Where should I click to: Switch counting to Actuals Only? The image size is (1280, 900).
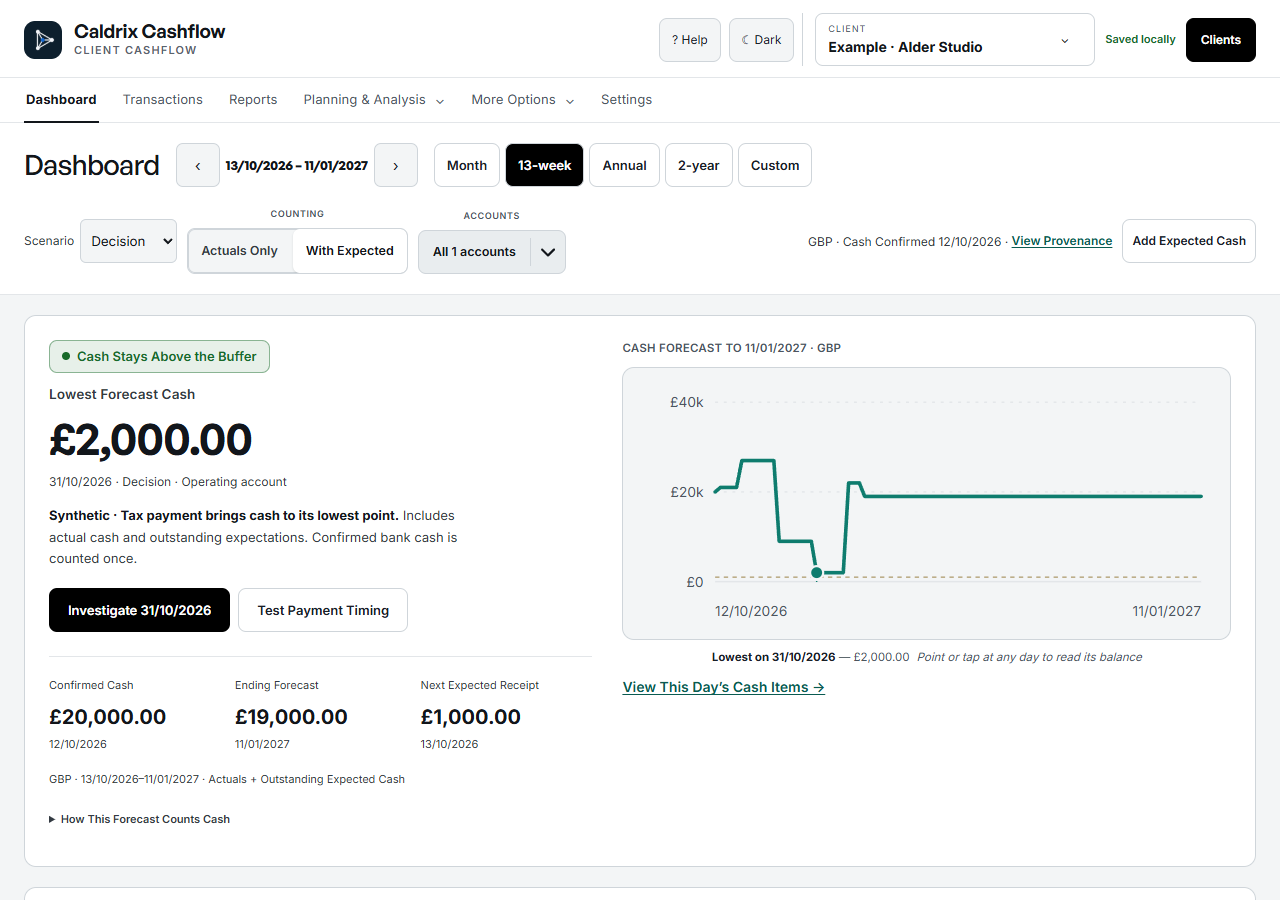(240, 251)
